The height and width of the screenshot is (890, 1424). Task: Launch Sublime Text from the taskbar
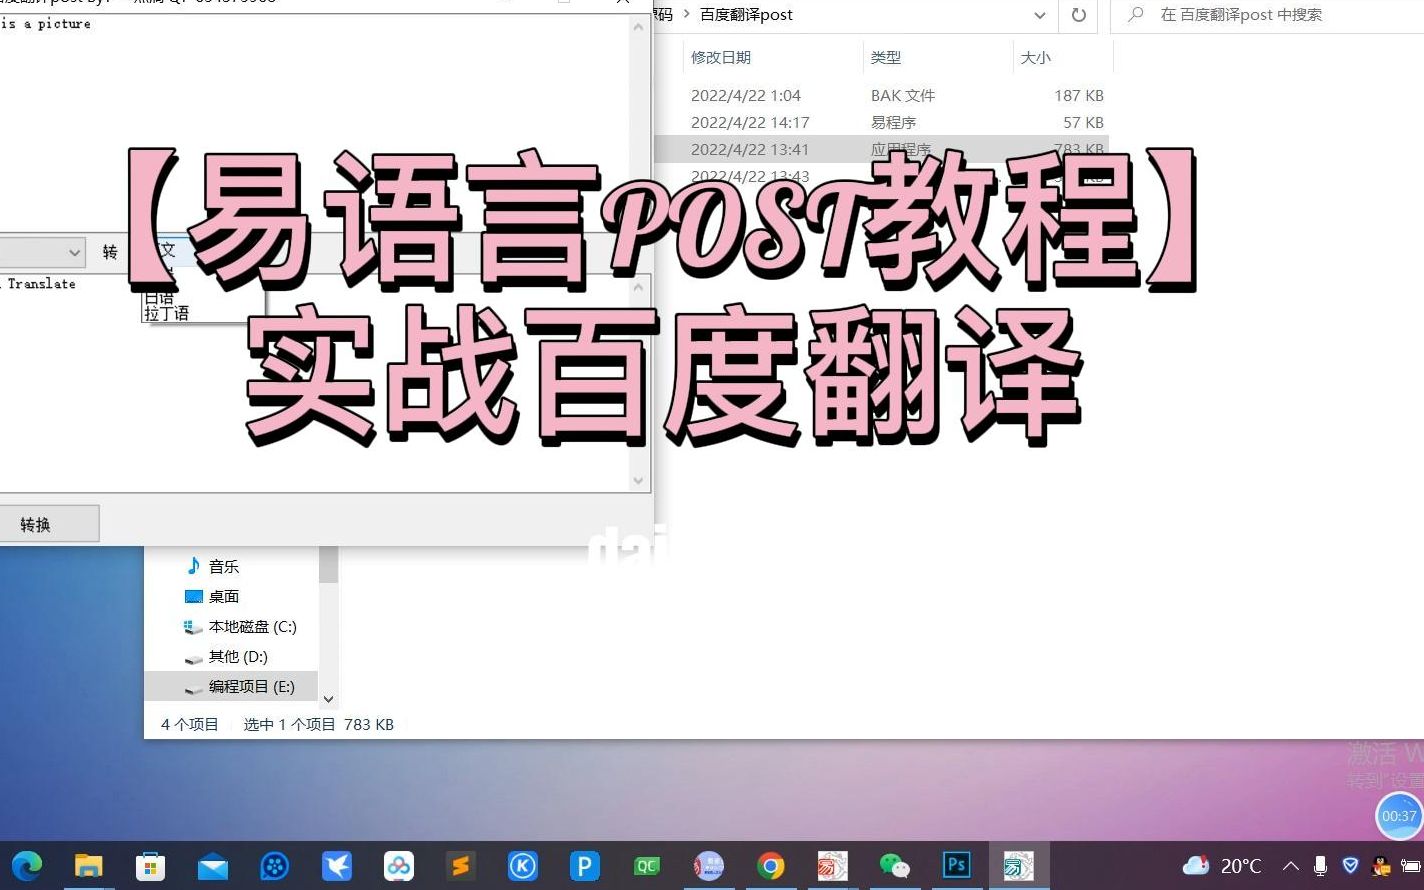click(460, 865)
